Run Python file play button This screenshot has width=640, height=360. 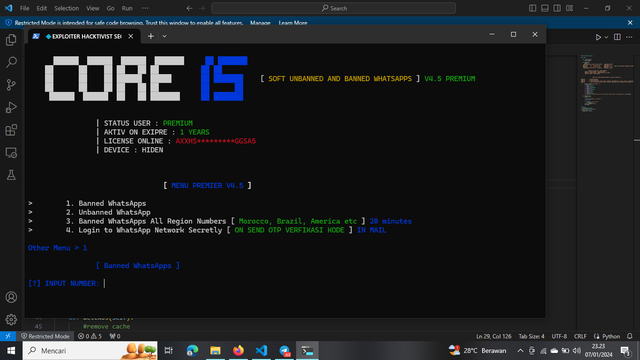click(598, 37)
